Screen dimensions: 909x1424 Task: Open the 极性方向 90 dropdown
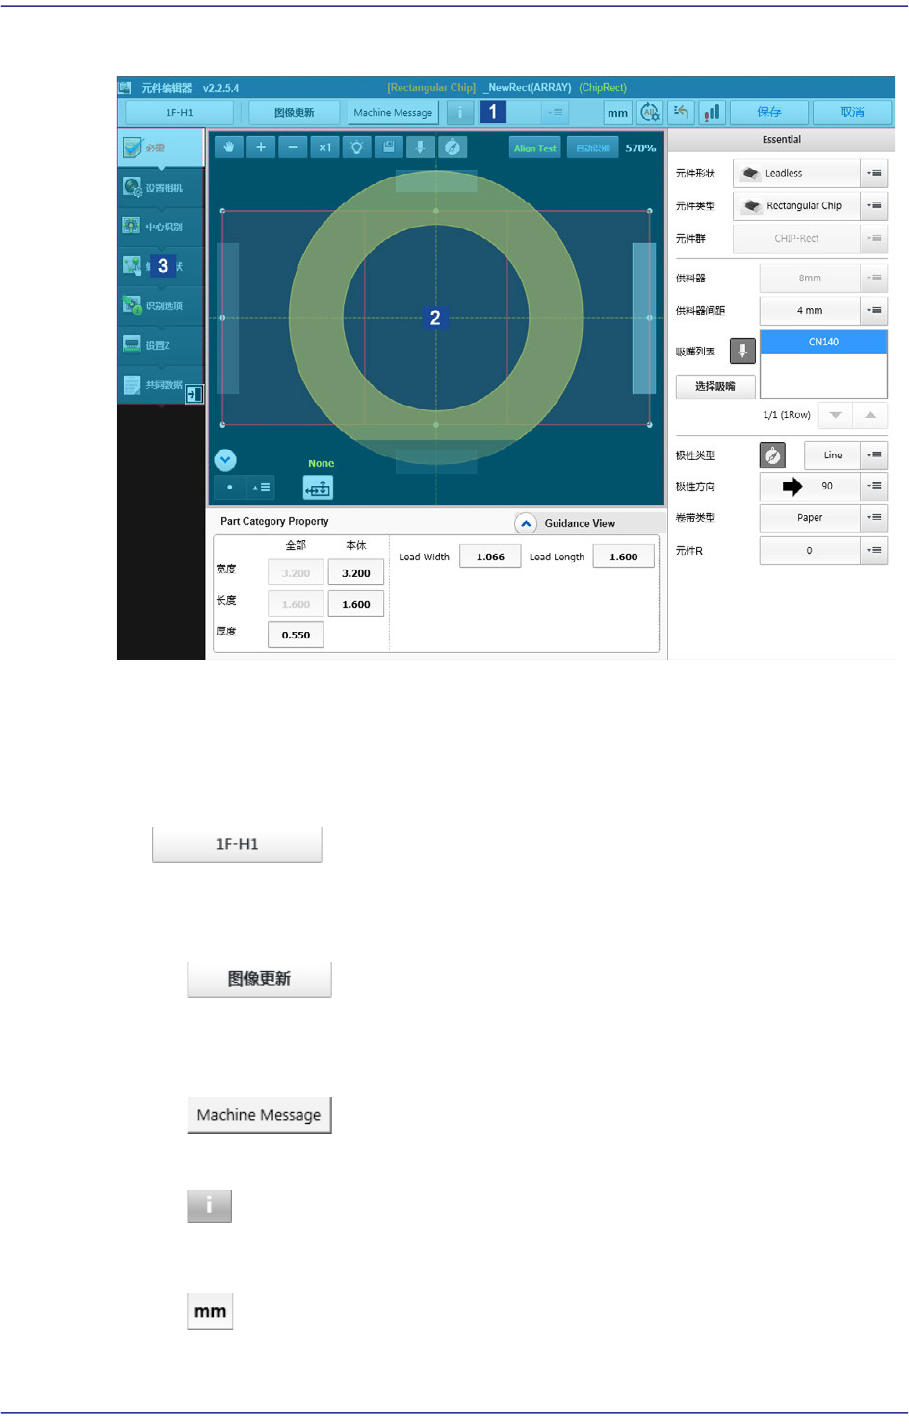874,486
